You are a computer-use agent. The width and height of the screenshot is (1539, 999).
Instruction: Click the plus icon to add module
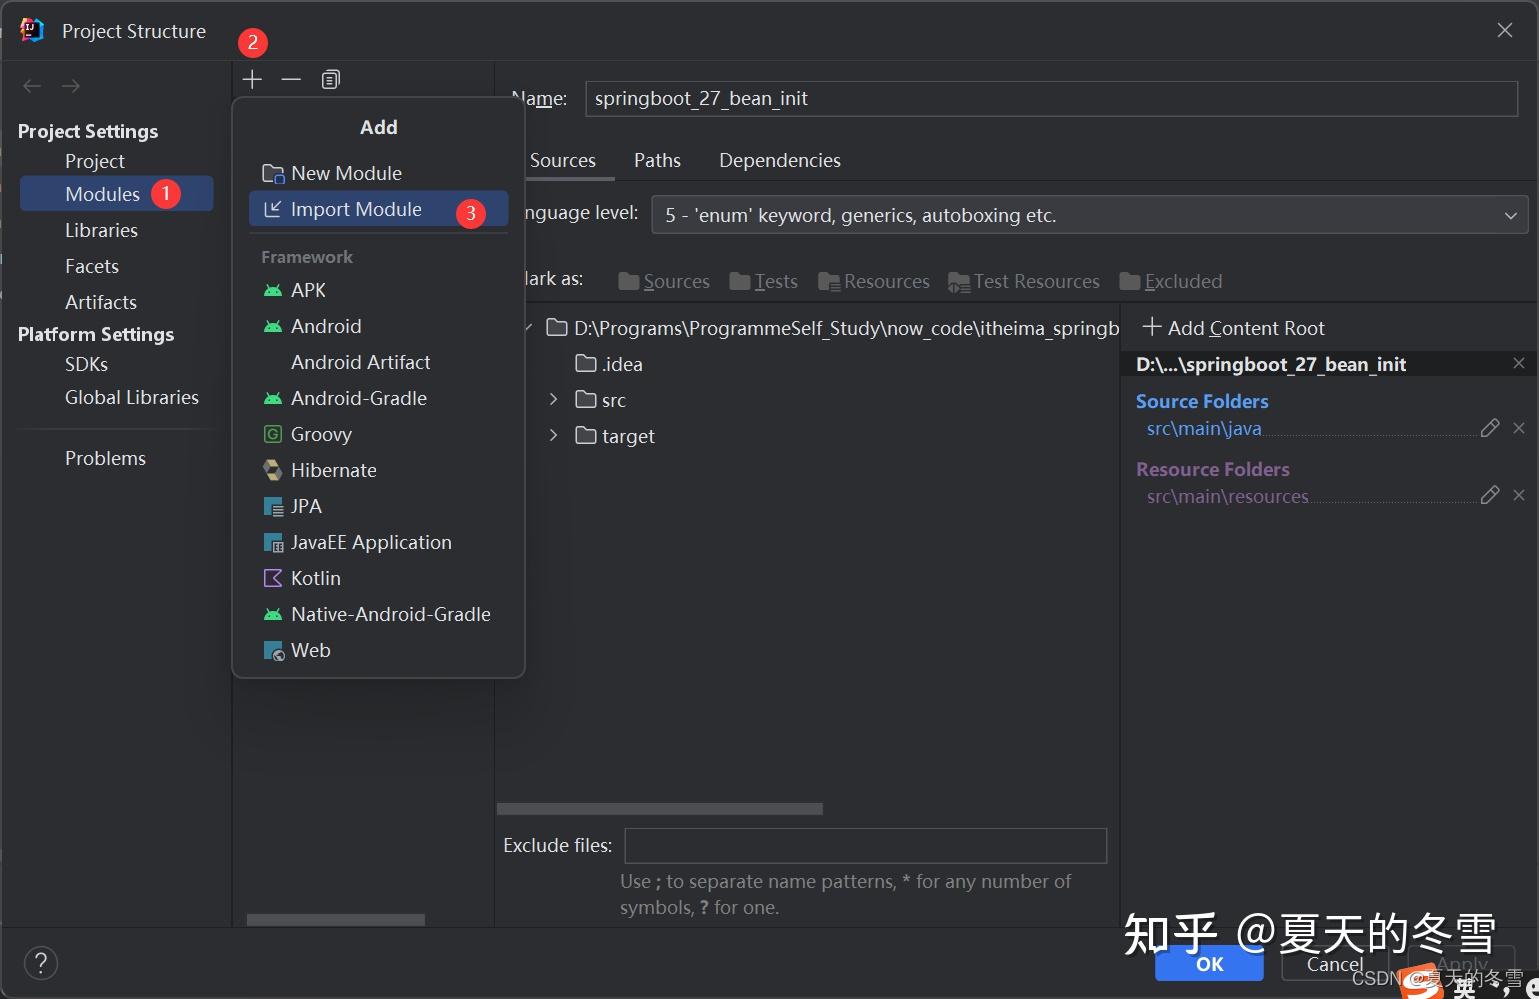click(x=252, y=79)
